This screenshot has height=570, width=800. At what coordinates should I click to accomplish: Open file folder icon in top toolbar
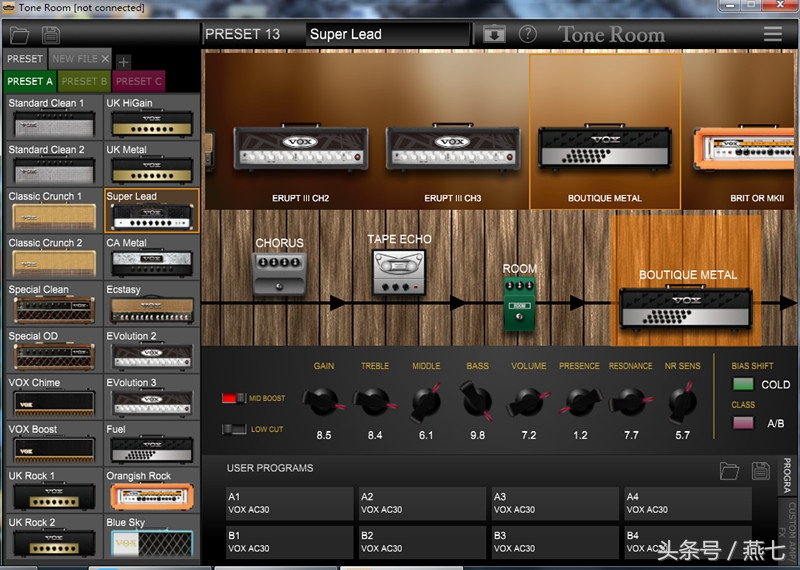pos(19,35)
